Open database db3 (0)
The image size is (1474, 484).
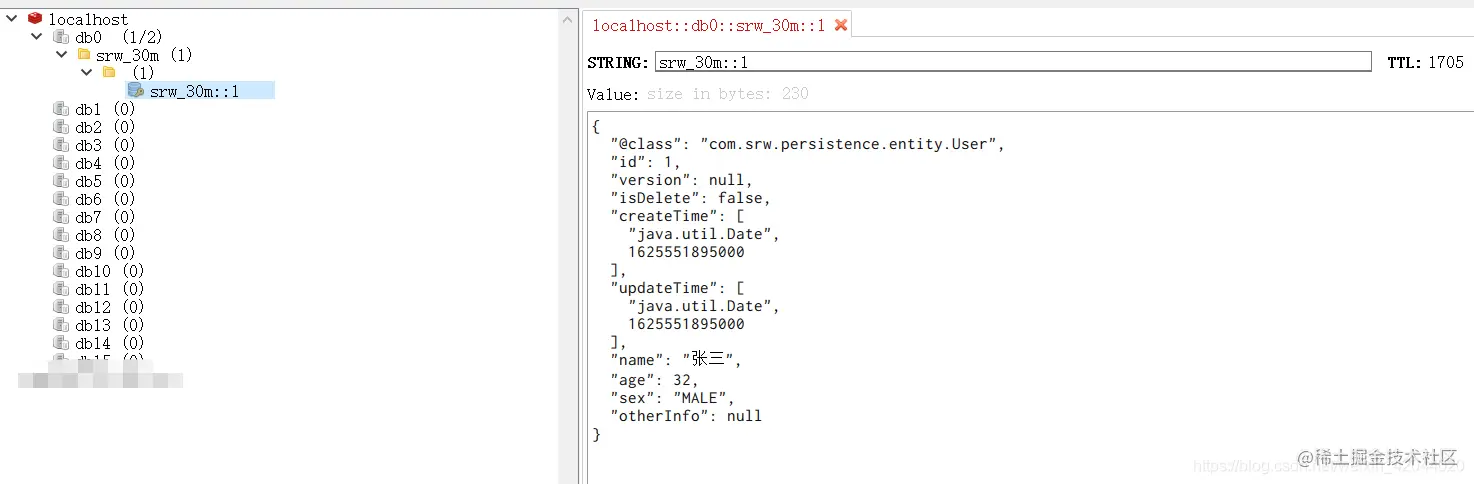105,145
